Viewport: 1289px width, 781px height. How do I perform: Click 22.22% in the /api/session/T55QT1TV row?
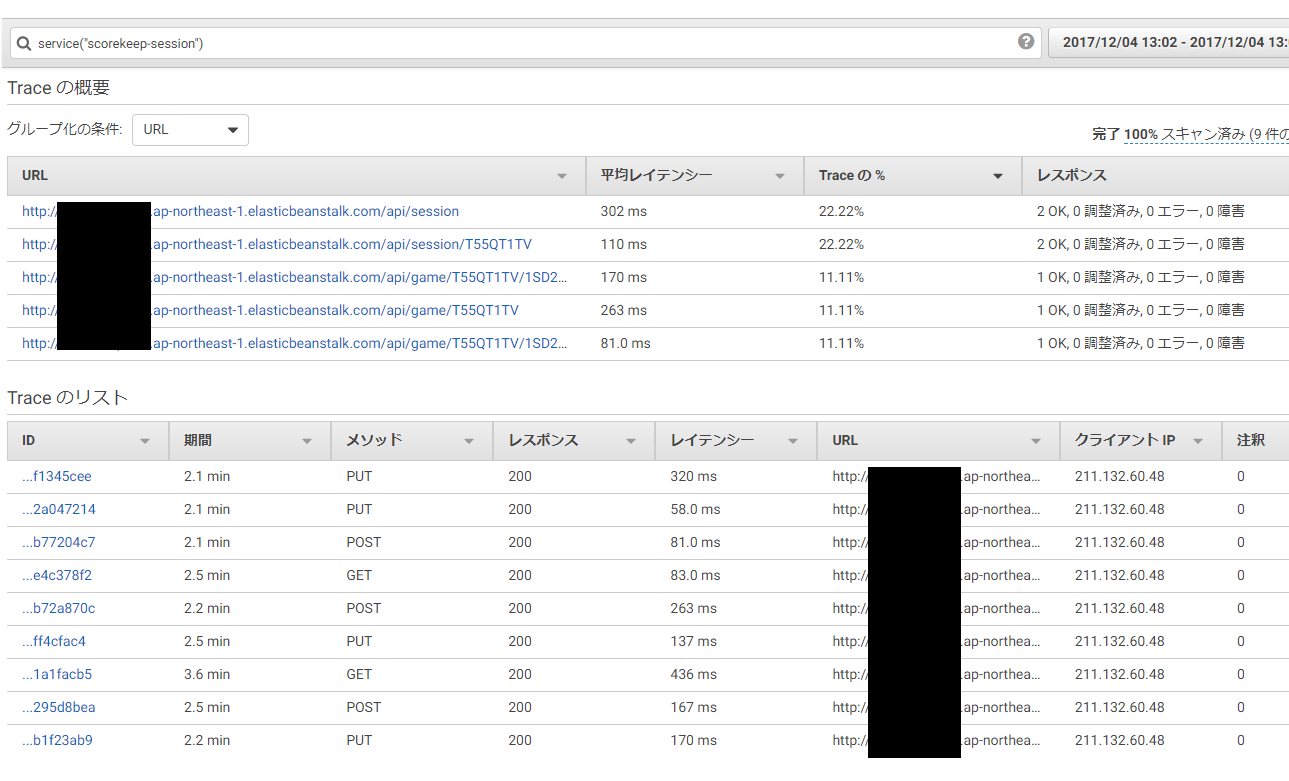[x=841, y=244]
